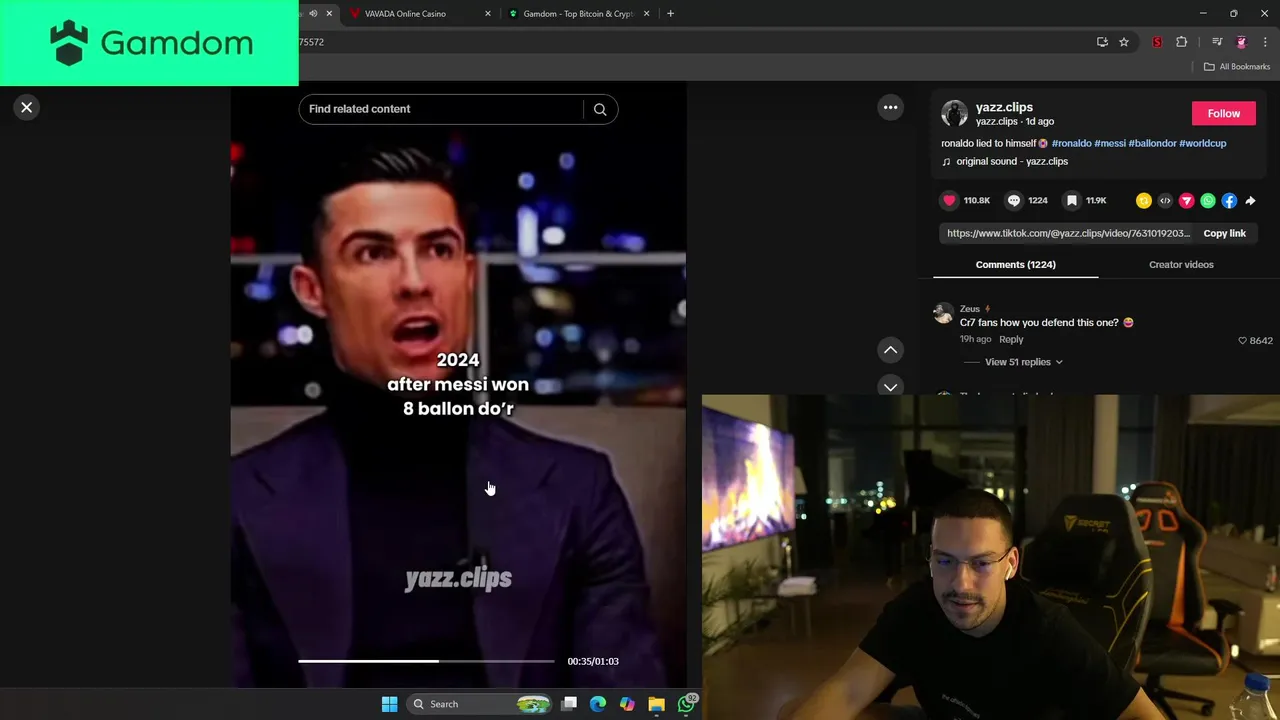Save video with bookmark icon

coord(1072,200)
